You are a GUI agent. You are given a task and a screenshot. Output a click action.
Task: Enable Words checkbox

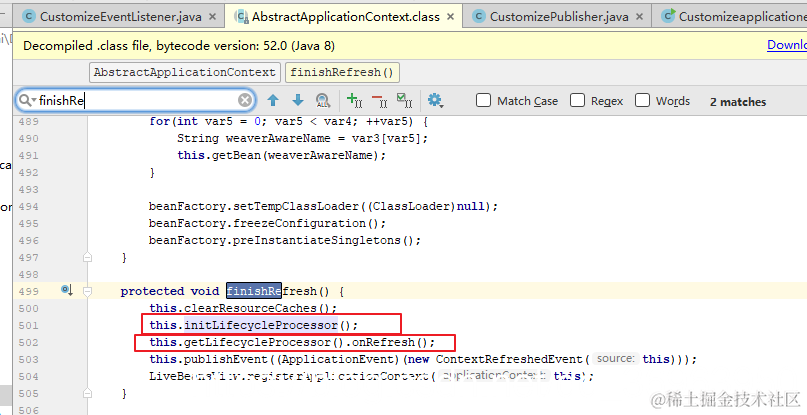click(642, 100)
